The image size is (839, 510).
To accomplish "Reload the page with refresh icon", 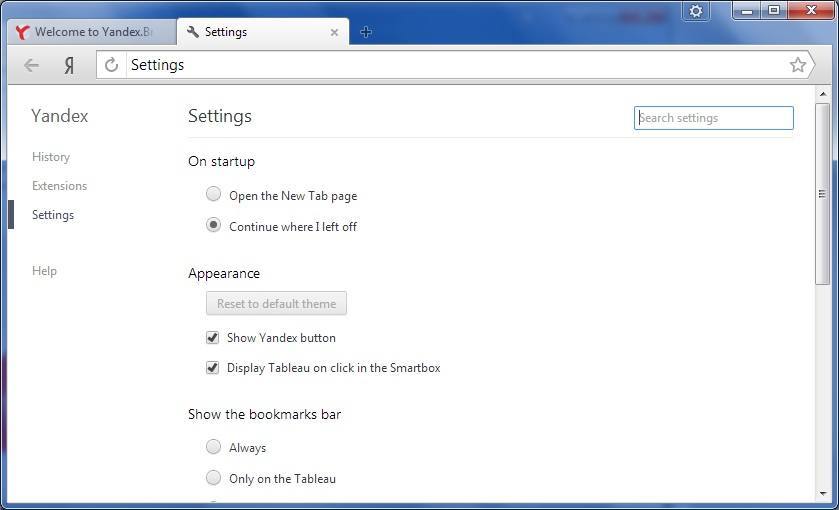I will pyautogui.click(x=112, y=65).
